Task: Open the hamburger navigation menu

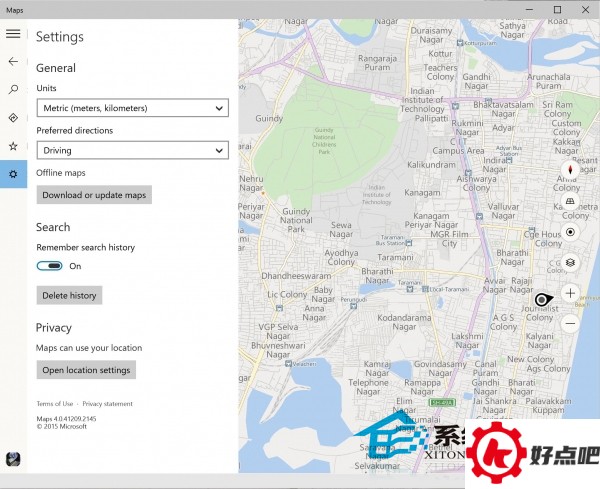Action: click(x=13, y=34)
